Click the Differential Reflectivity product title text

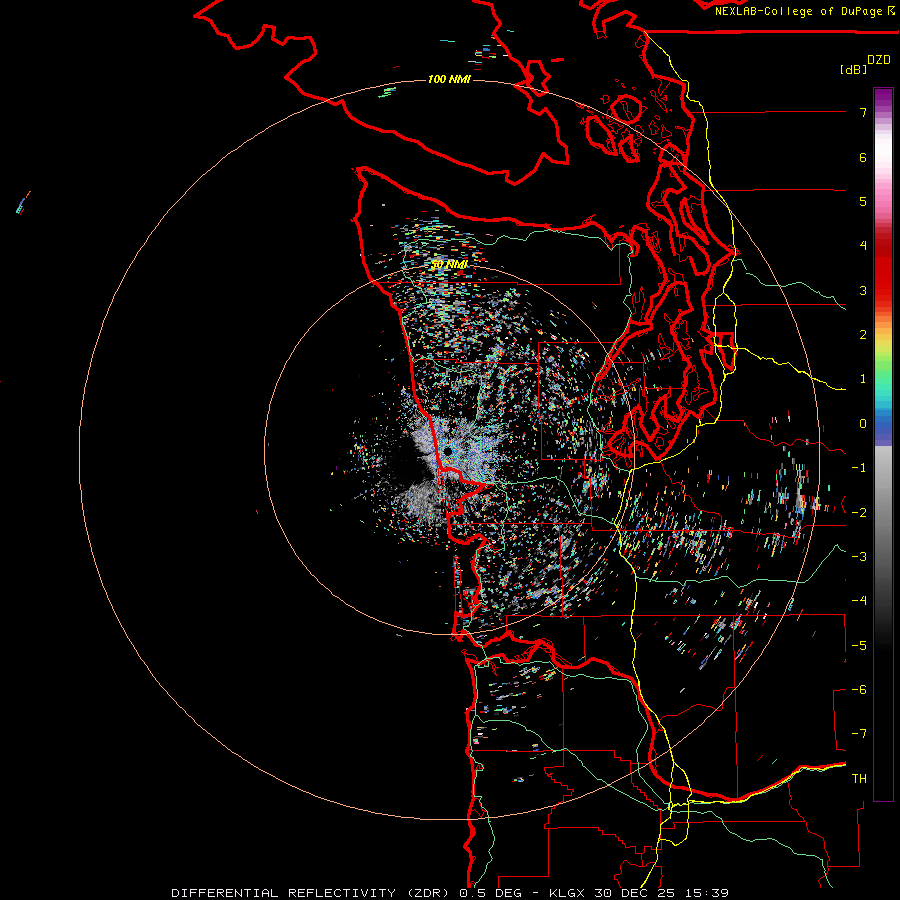[x=309, y=893]
